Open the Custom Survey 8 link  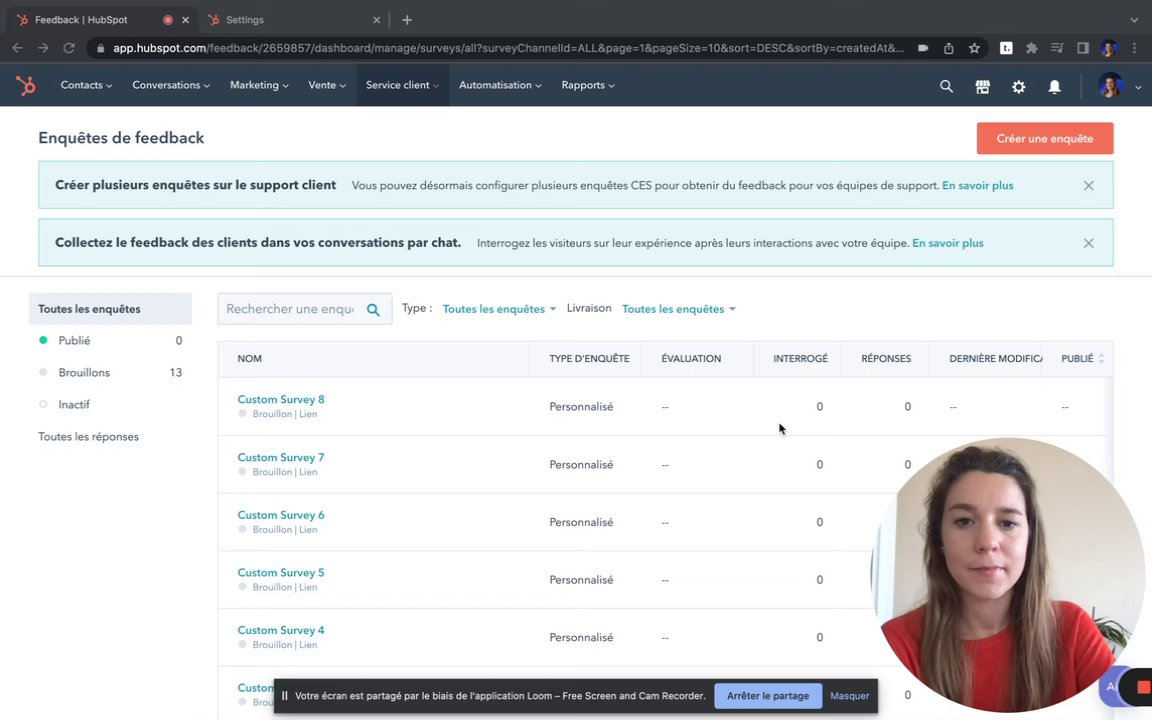pyautogui.click(x=281, y=400)
